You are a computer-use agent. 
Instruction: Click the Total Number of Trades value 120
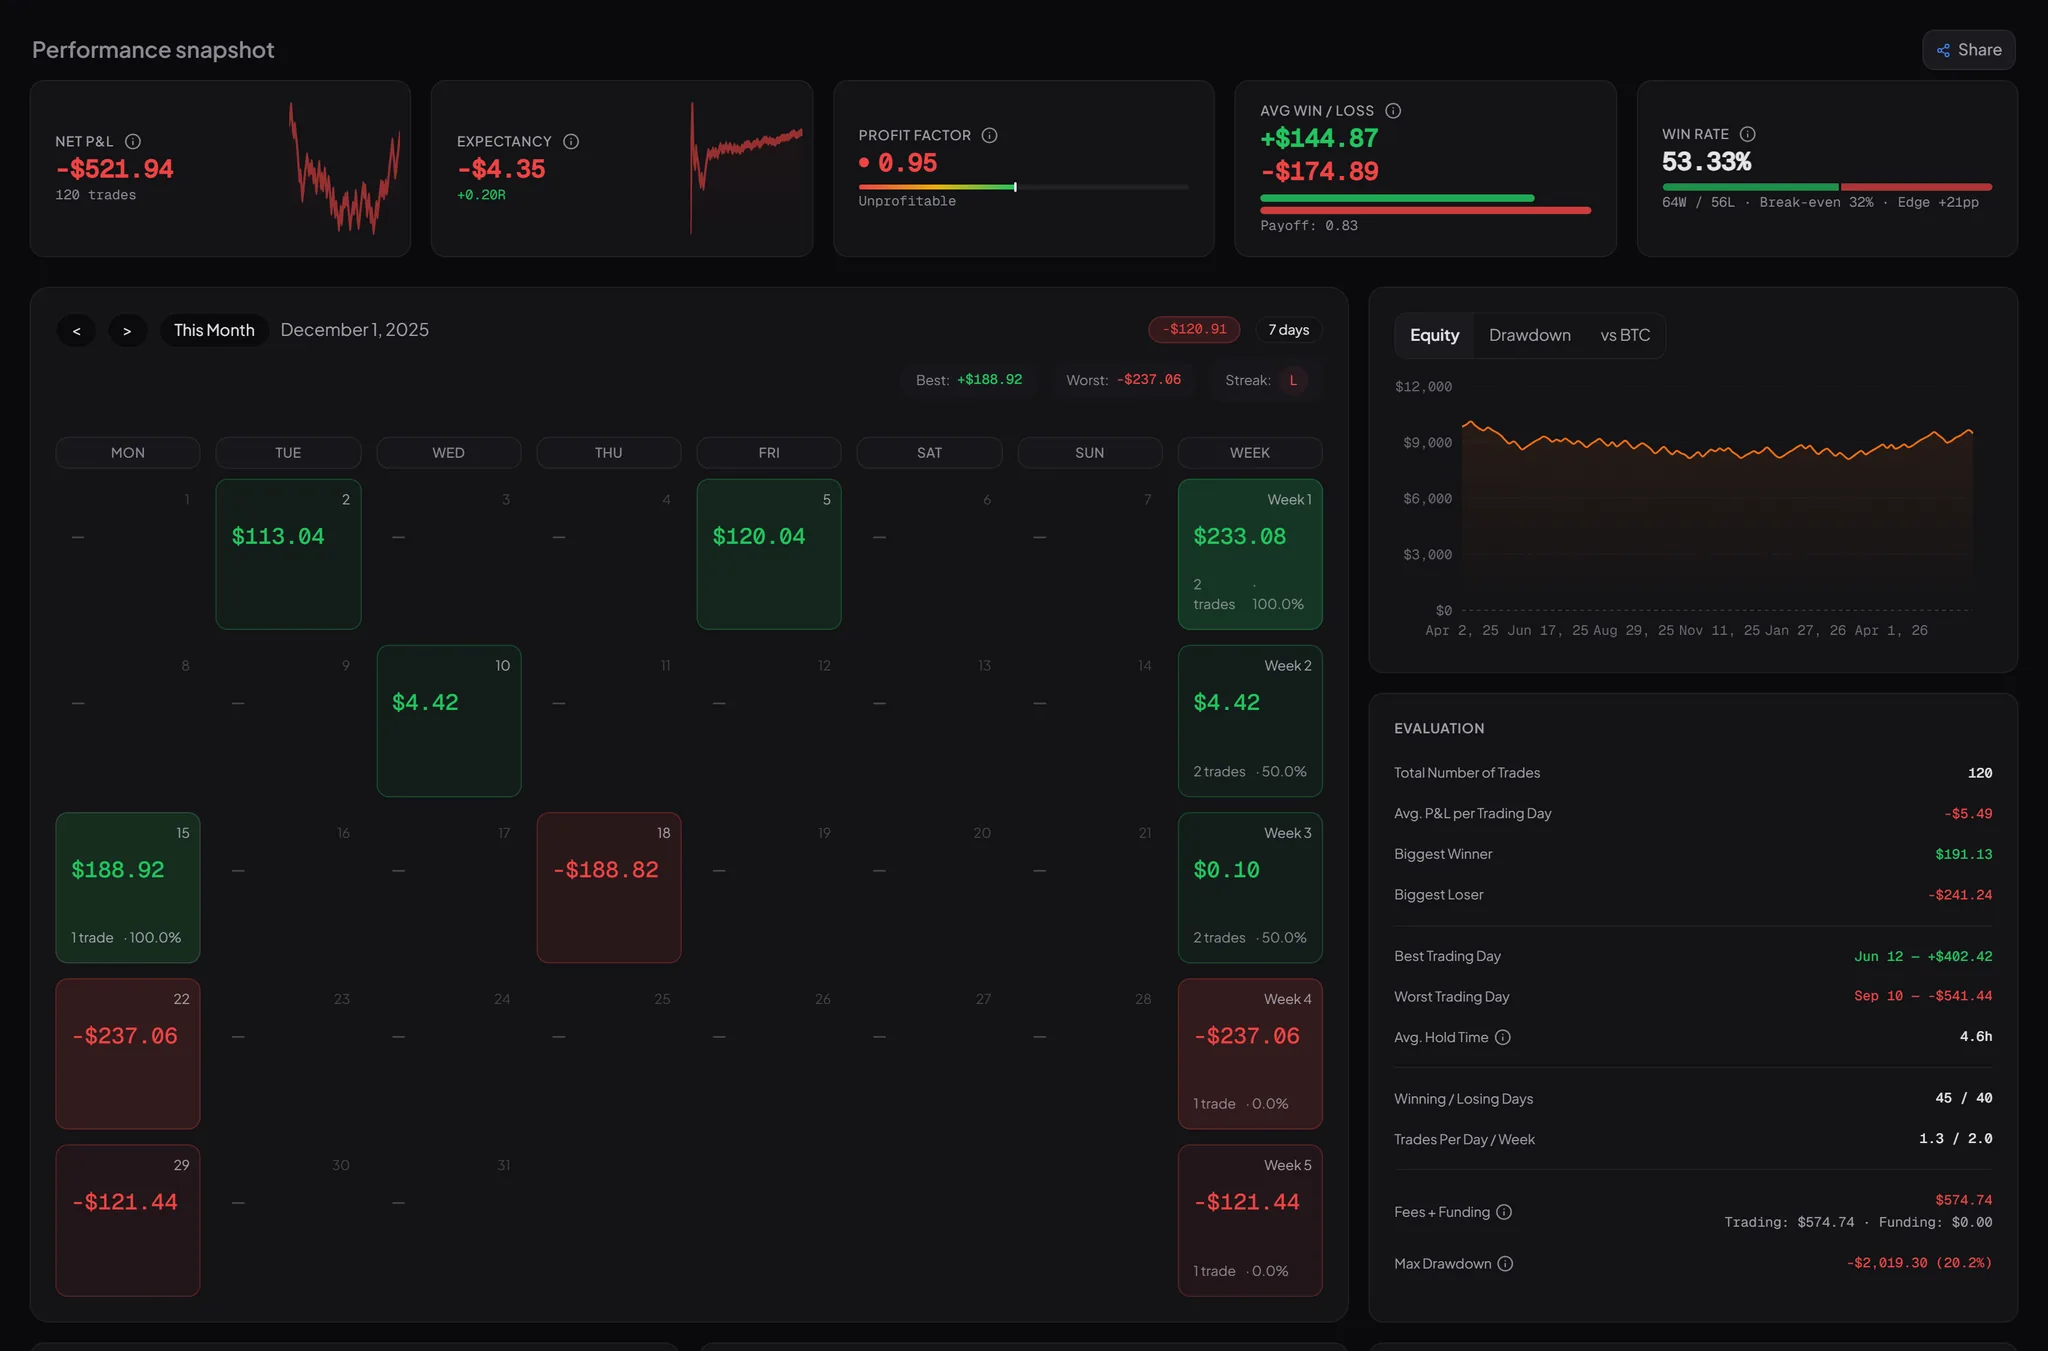(1980, 774)
